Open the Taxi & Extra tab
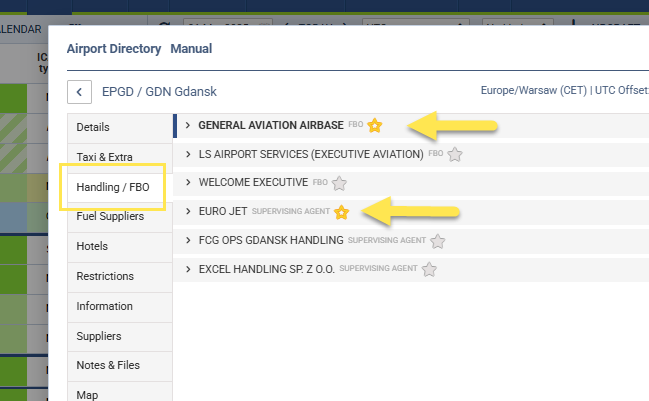649x401 pixels. tap(120, 157)
